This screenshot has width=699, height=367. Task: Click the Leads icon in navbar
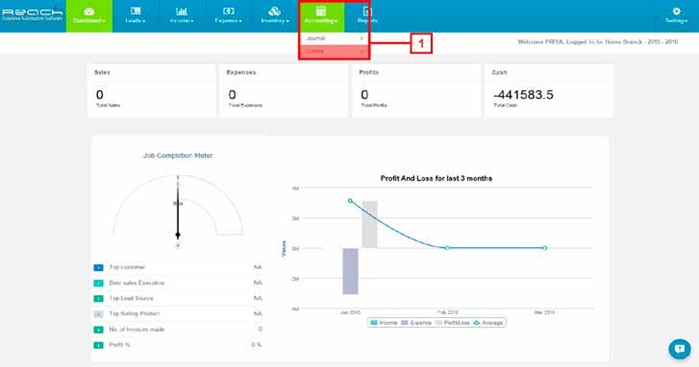coord(136,11)
